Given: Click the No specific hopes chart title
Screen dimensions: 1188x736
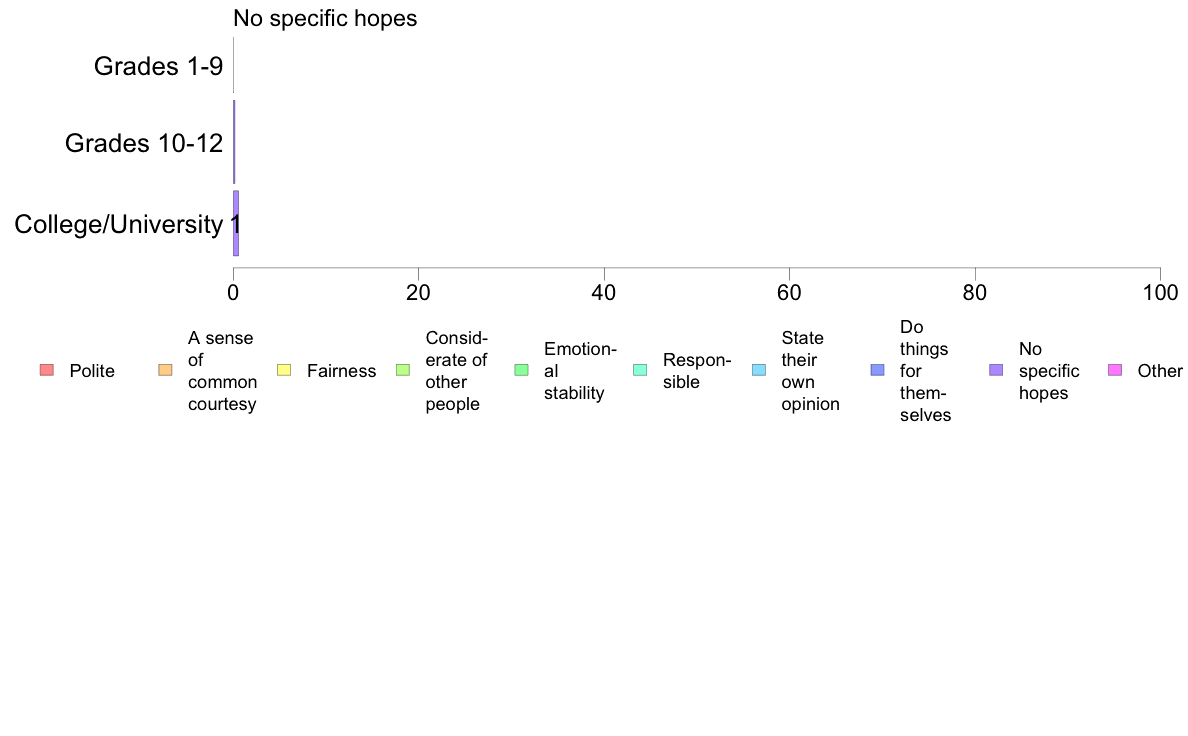Looking at the screenshot, I should pyautogui.click(x=325, y=19).
